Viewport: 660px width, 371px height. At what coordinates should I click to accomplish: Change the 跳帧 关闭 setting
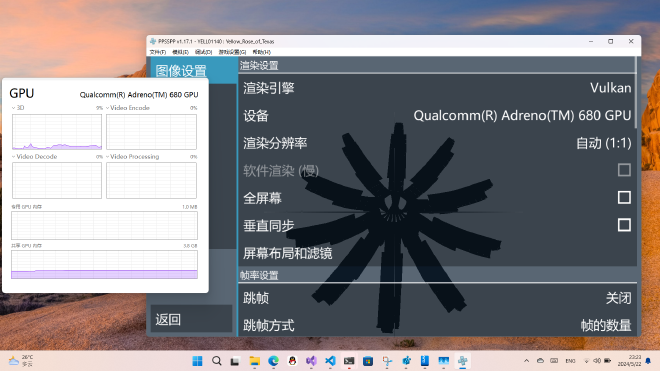[437, 298]
